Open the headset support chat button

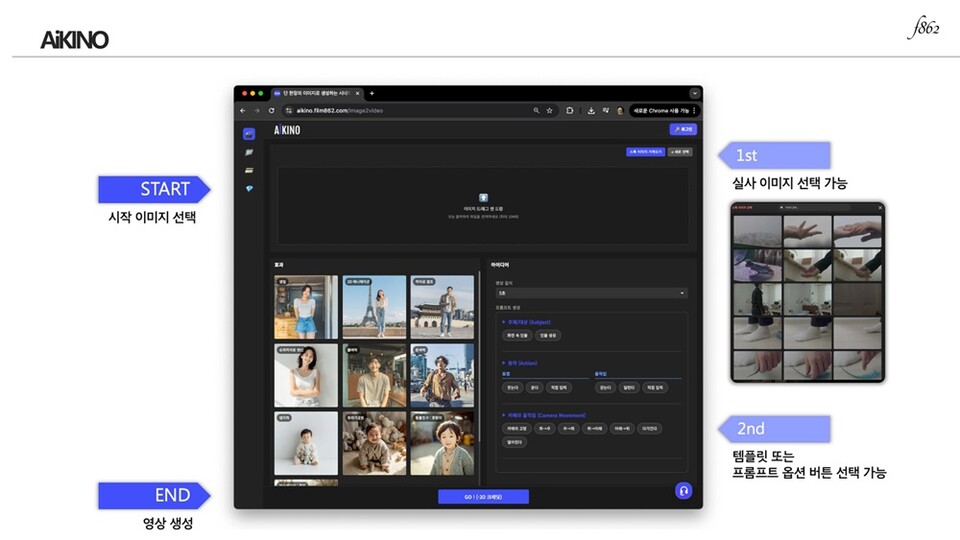[683, 490]
